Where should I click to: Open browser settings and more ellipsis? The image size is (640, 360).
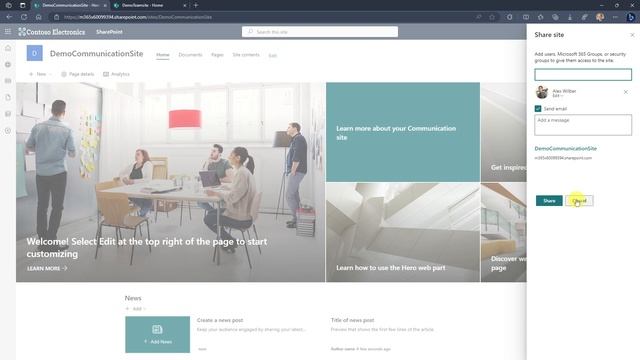click(615, 17)
